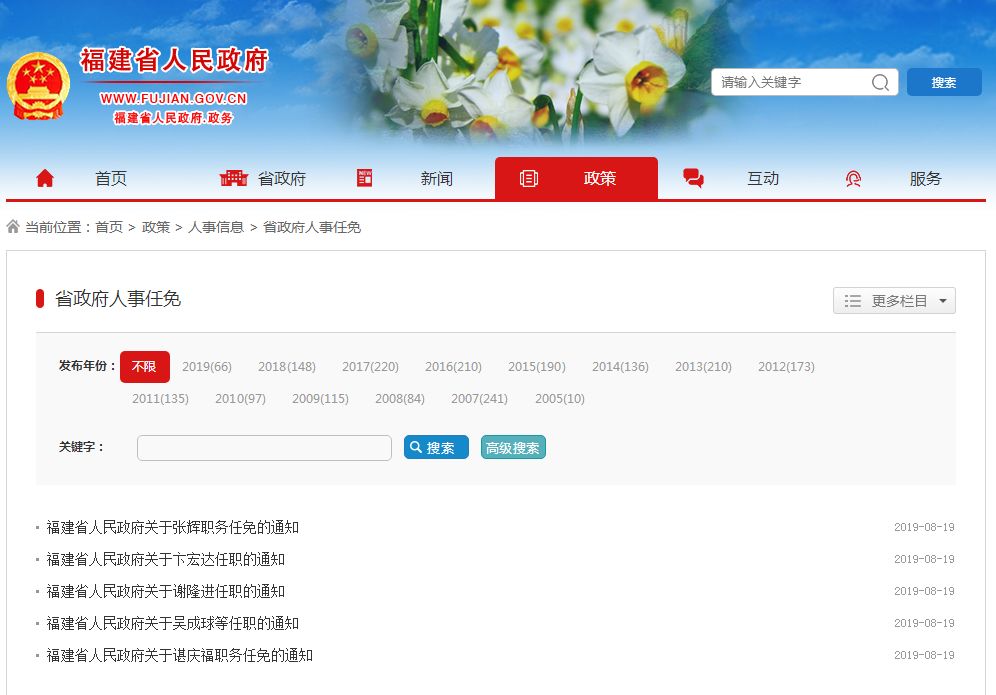Viewport: 996px width, 695px height.
Task: Go to 首页 in the breadcrumb
Action: [x=109, y=227]
